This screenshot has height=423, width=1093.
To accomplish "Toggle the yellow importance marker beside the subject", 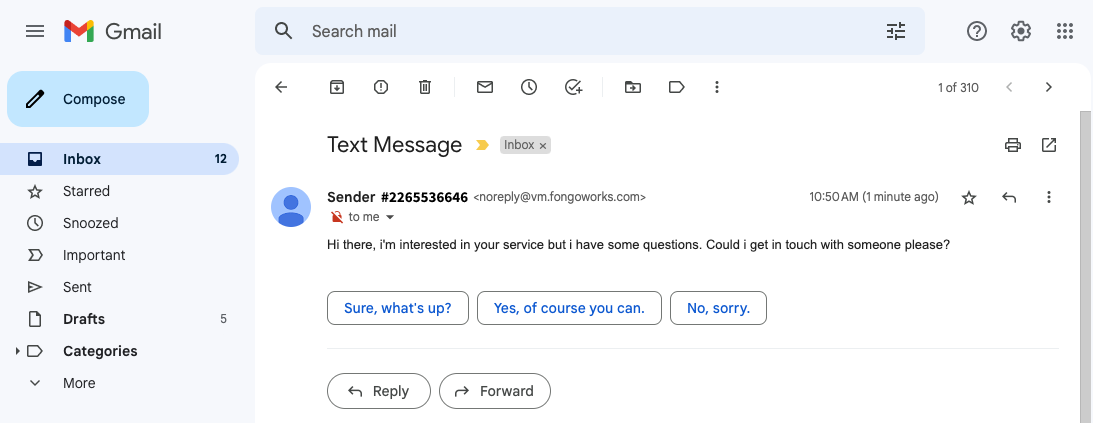I will coord(482,145).
